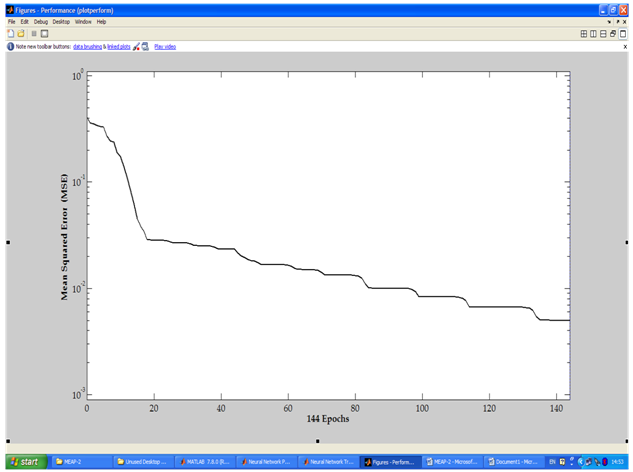This screenshot has width=633, height=472.
Task: Select the Float layout icon
Action: pos(613,33)
